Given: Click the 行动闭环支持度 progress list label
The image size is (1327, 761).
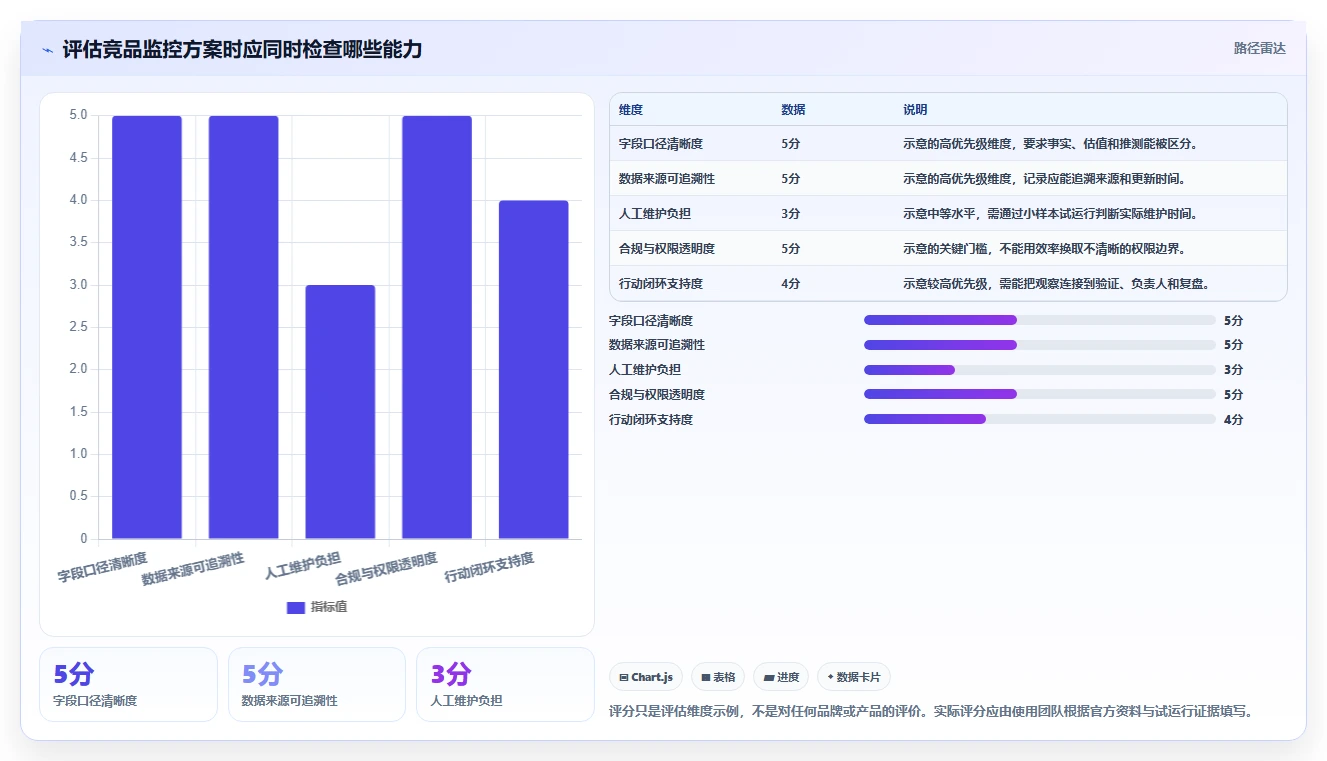Looking at the screenshot, I should [x=651, y=420].
